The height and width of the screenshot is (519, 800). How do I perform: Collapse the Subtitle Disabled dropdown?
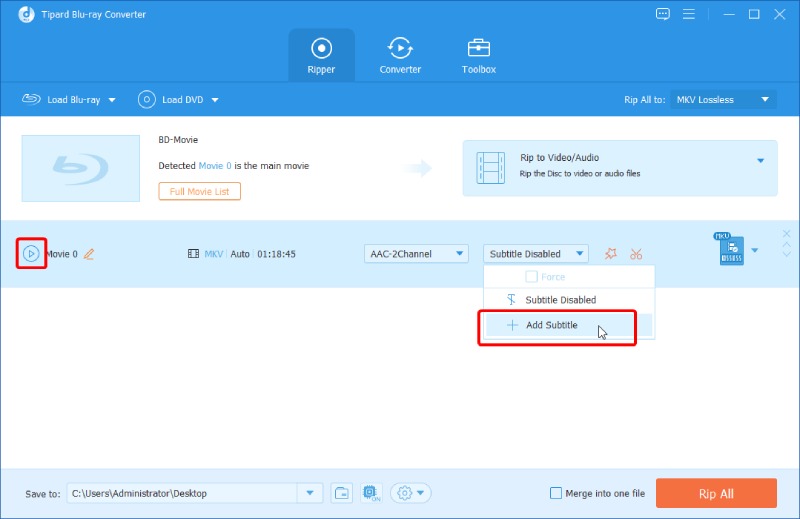tap(536, 254)
